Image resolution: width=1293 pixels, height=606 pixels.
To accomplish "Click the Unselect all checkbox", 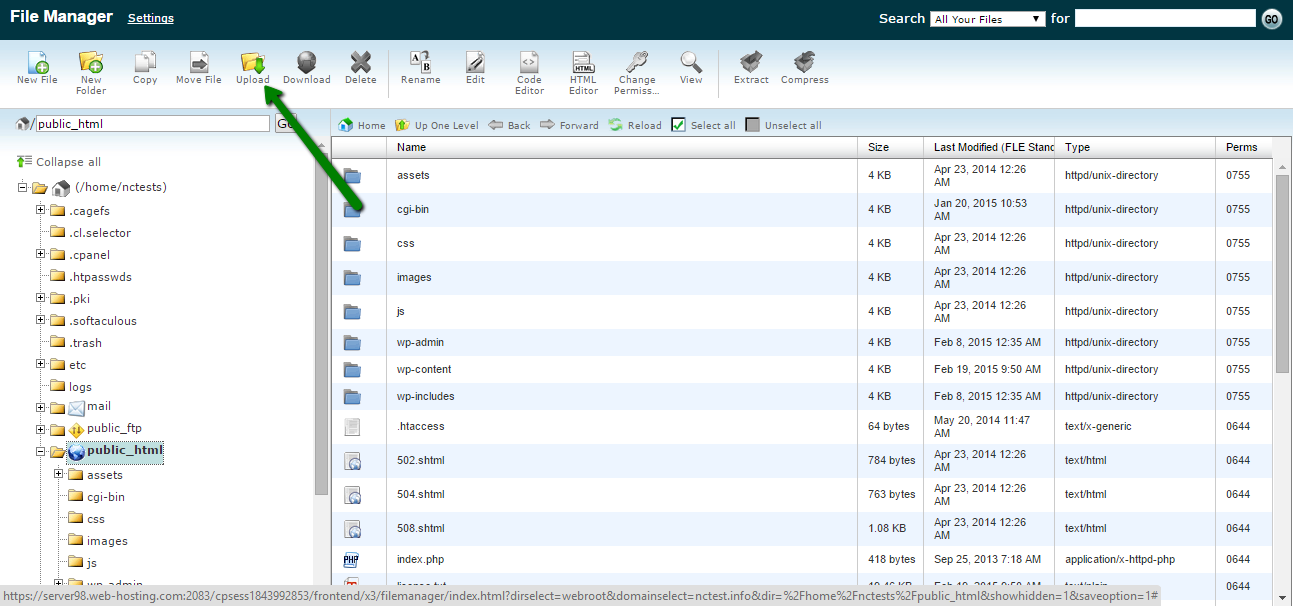I will coord(752,125).
